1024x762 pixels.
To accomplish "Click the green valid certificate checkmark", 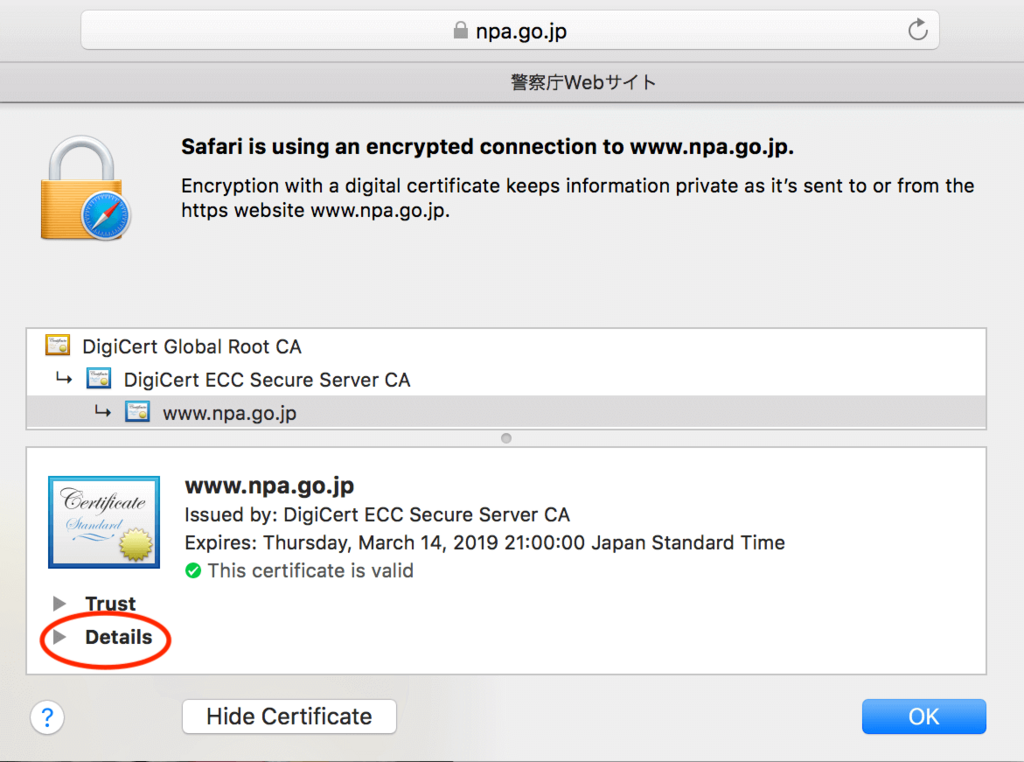I will (x=193, y=571).
